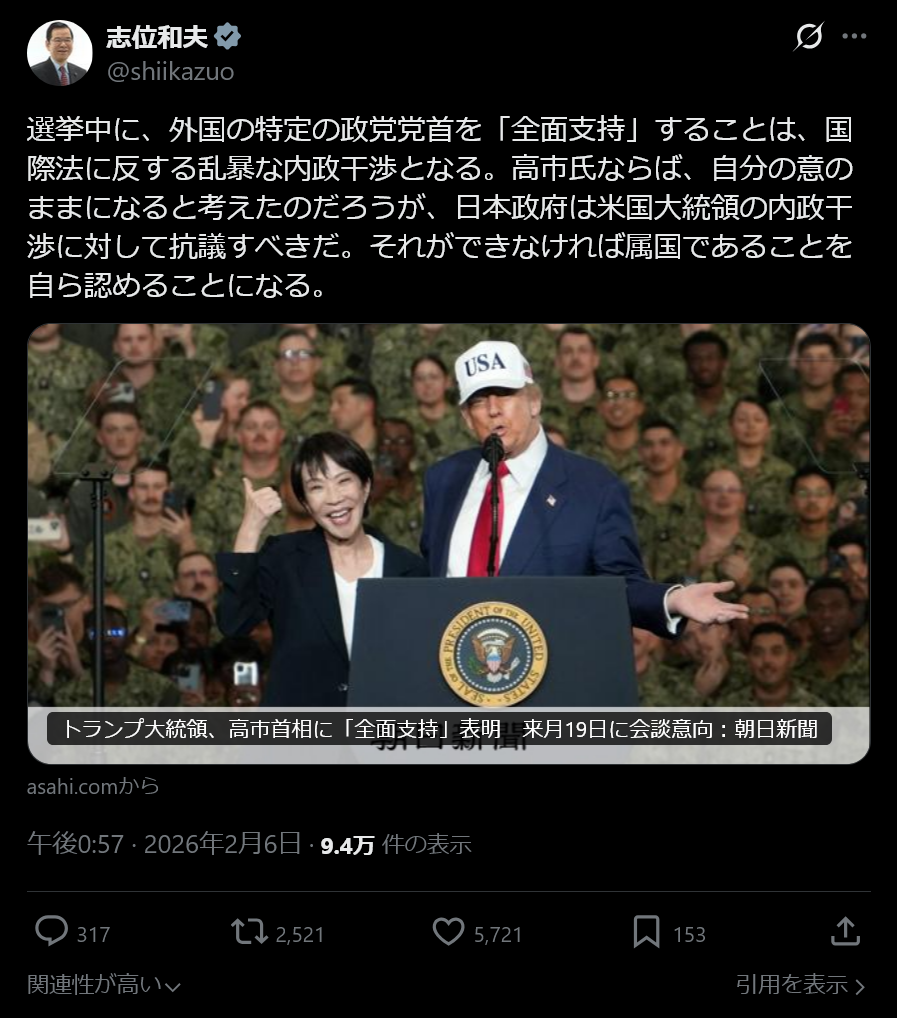Click the reply speech bubble icon
Viewport: 897px width, 1018px height.
(x=51, y=931)
